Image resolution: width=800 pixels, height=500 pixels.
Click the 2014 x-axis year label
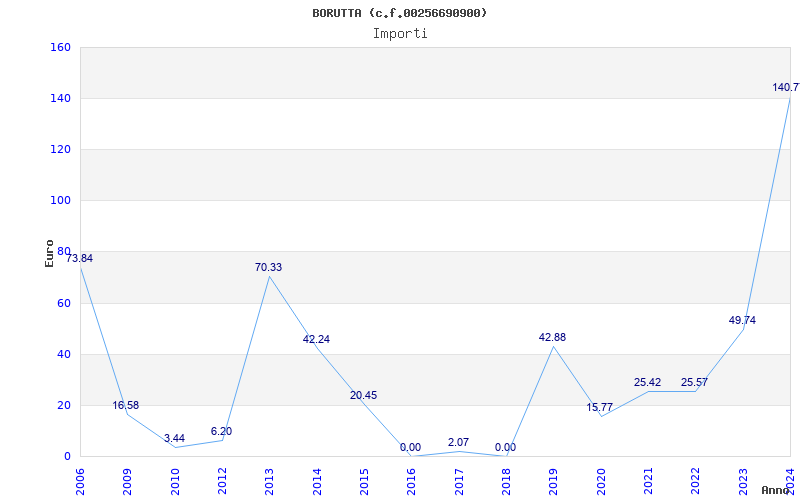[x=317, y=482]
